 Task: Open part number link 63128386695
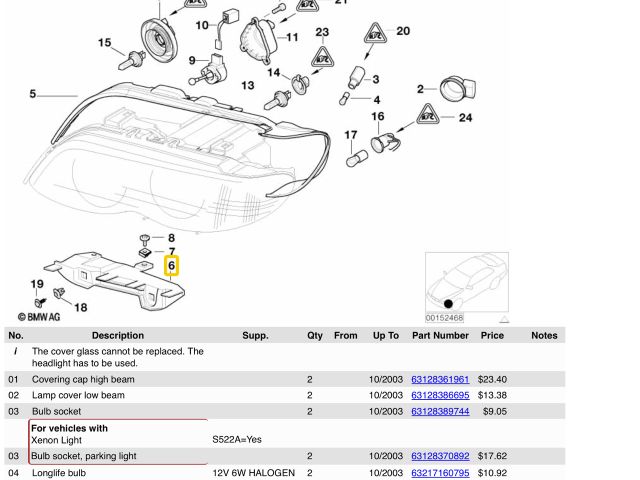pos(440,395)
